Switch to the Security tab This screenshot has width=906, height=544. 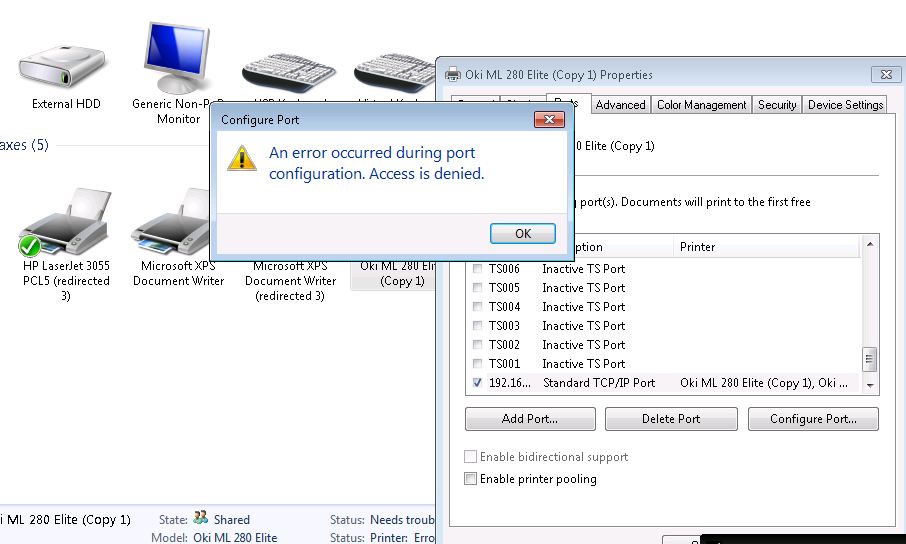777,105
